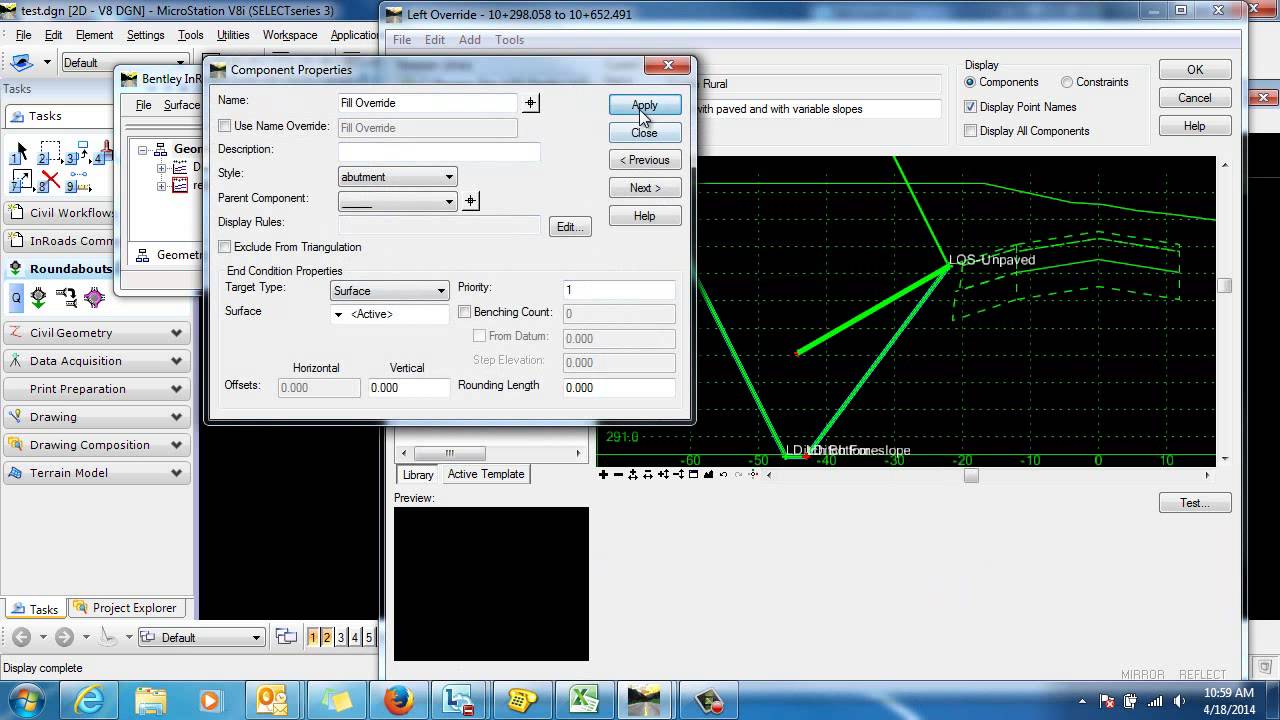Open the Parent Component dropdown

(x=397, y=201)
